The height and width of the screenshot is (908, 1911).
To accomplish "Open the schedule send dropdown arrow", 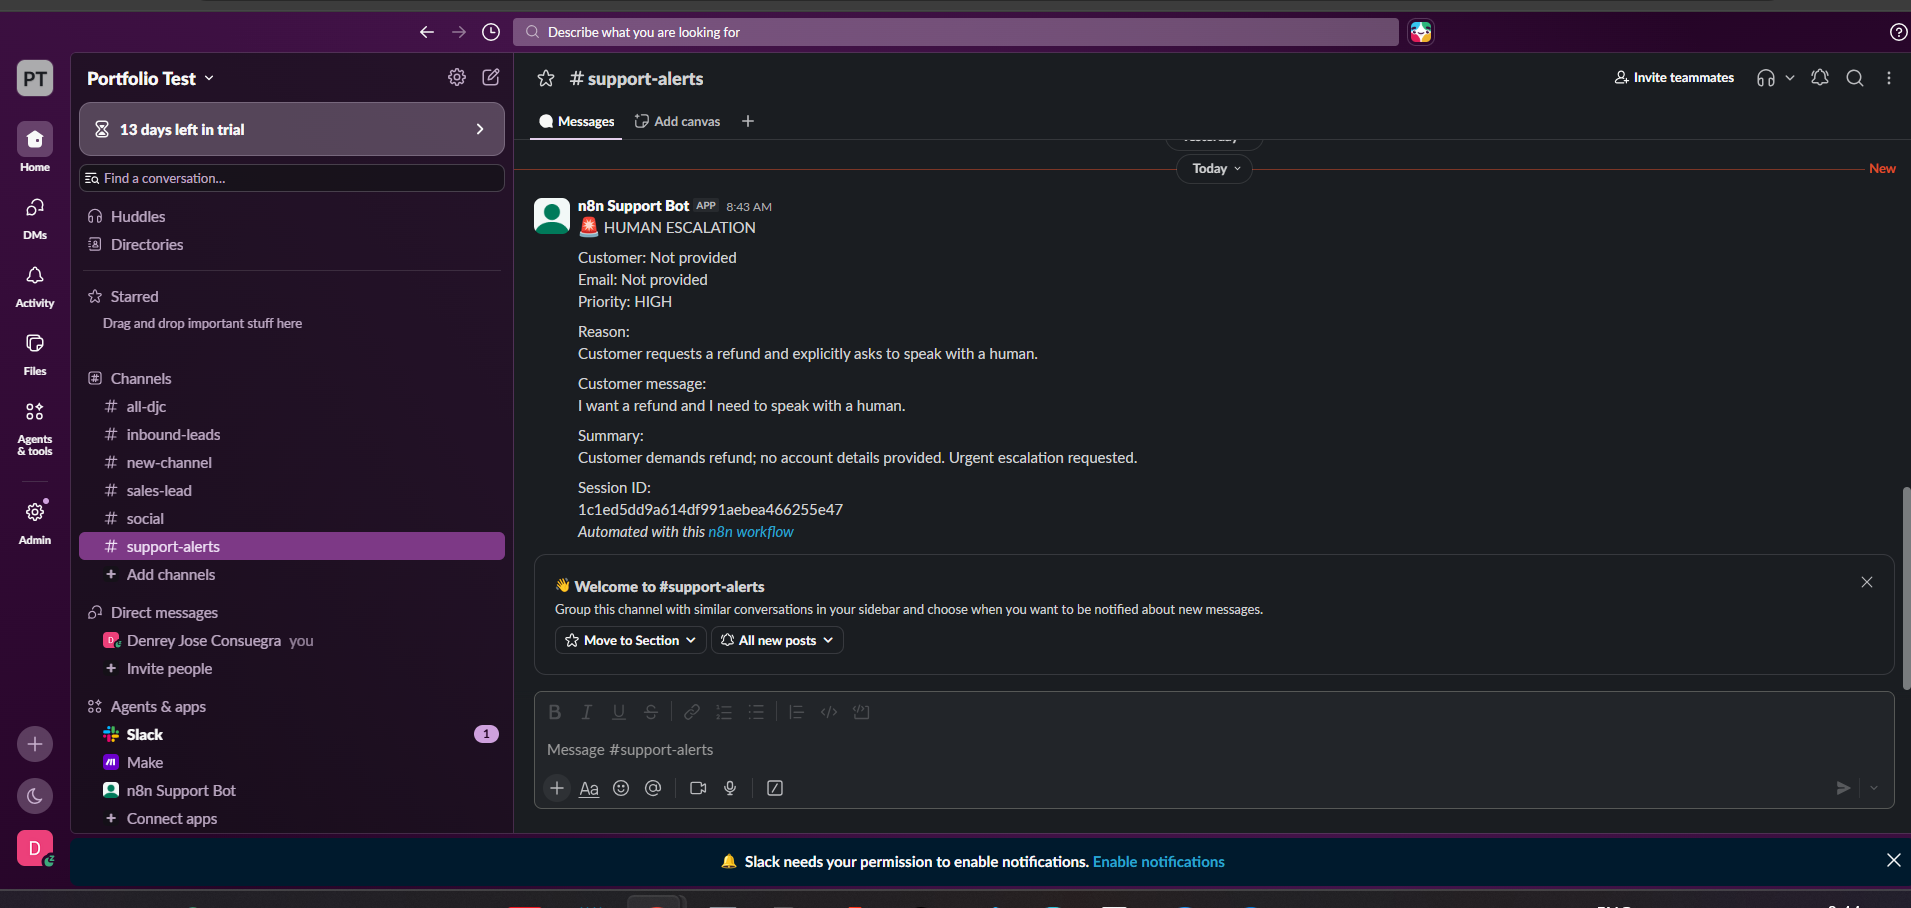I will (1874, 788).
